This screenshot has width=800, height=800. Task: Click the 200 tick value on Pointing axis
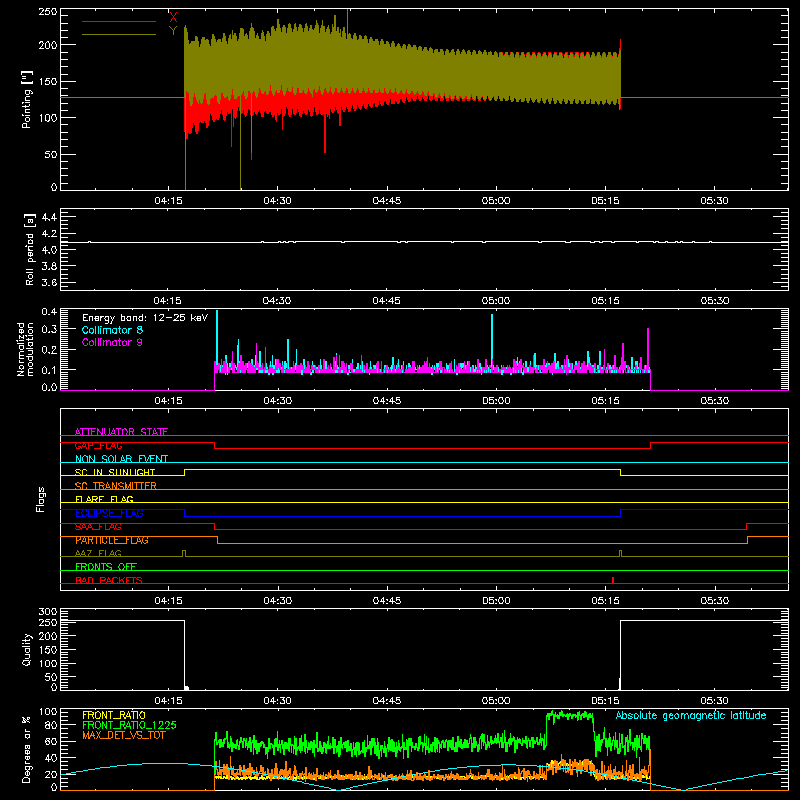pyautogui.click(x=49, y=45)
